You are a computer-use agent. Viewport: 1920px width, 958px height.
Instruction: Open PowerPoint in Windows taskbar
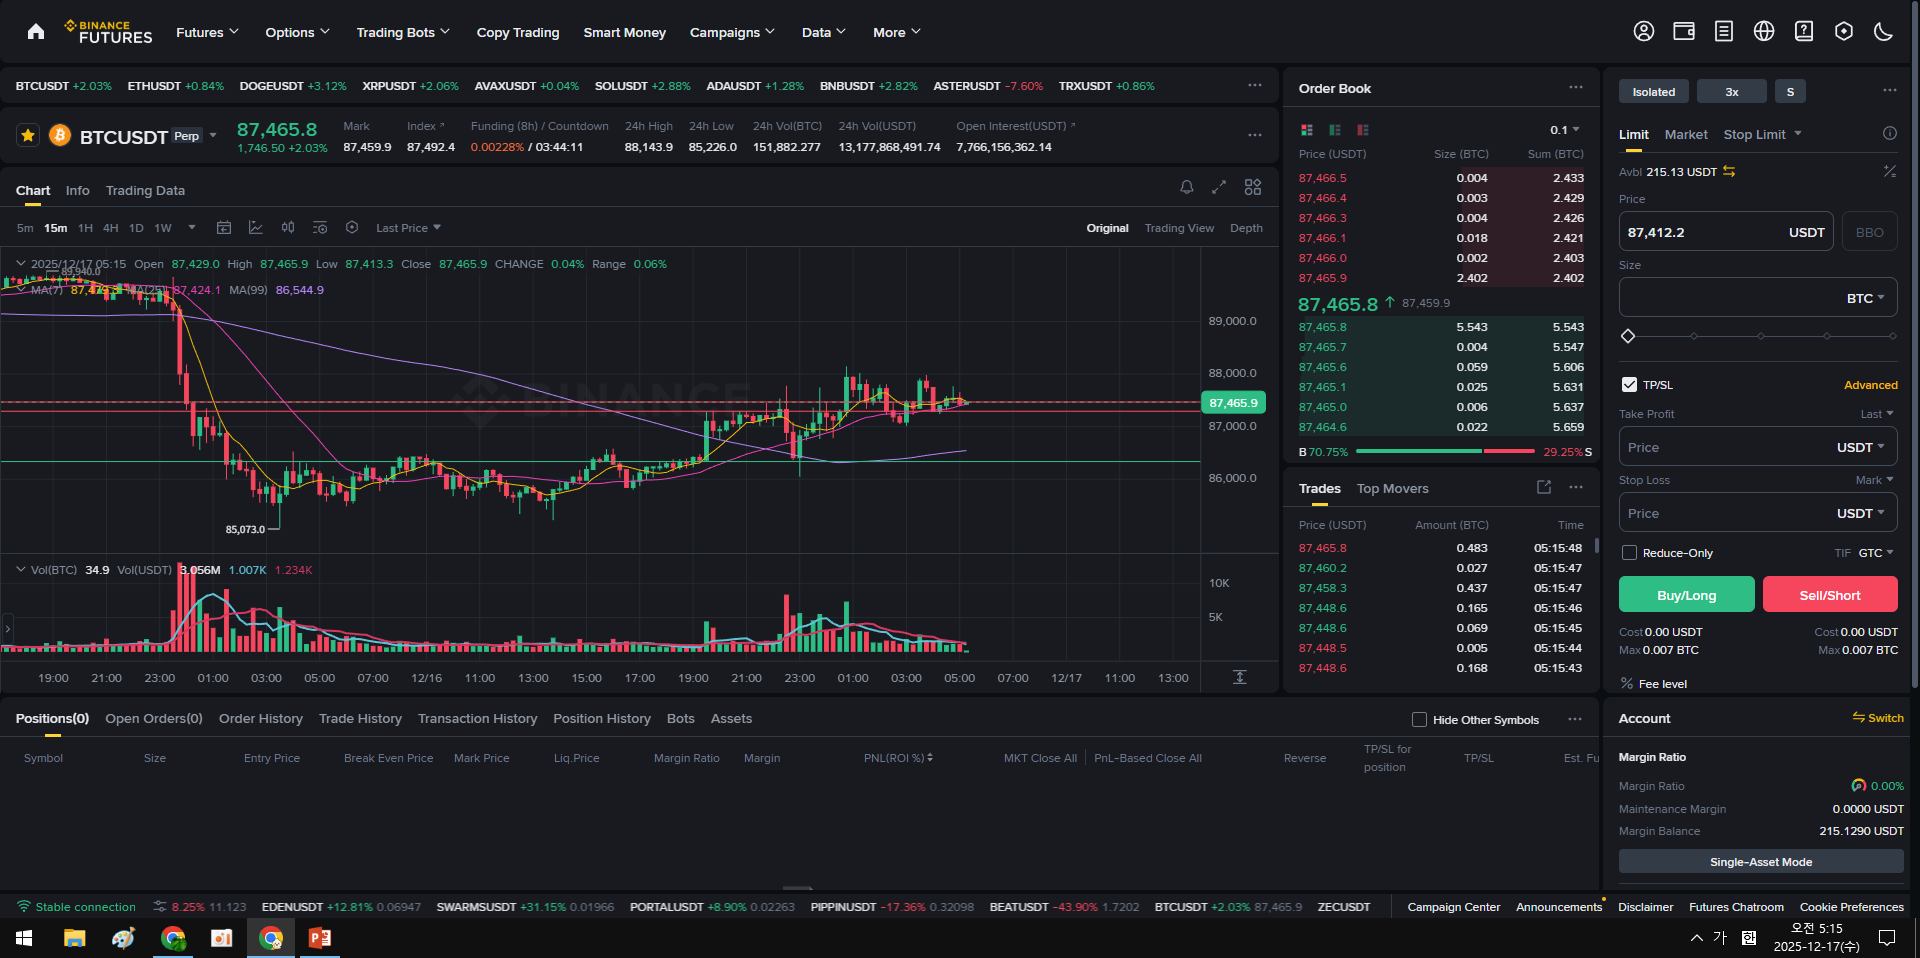tap(320, 938)
